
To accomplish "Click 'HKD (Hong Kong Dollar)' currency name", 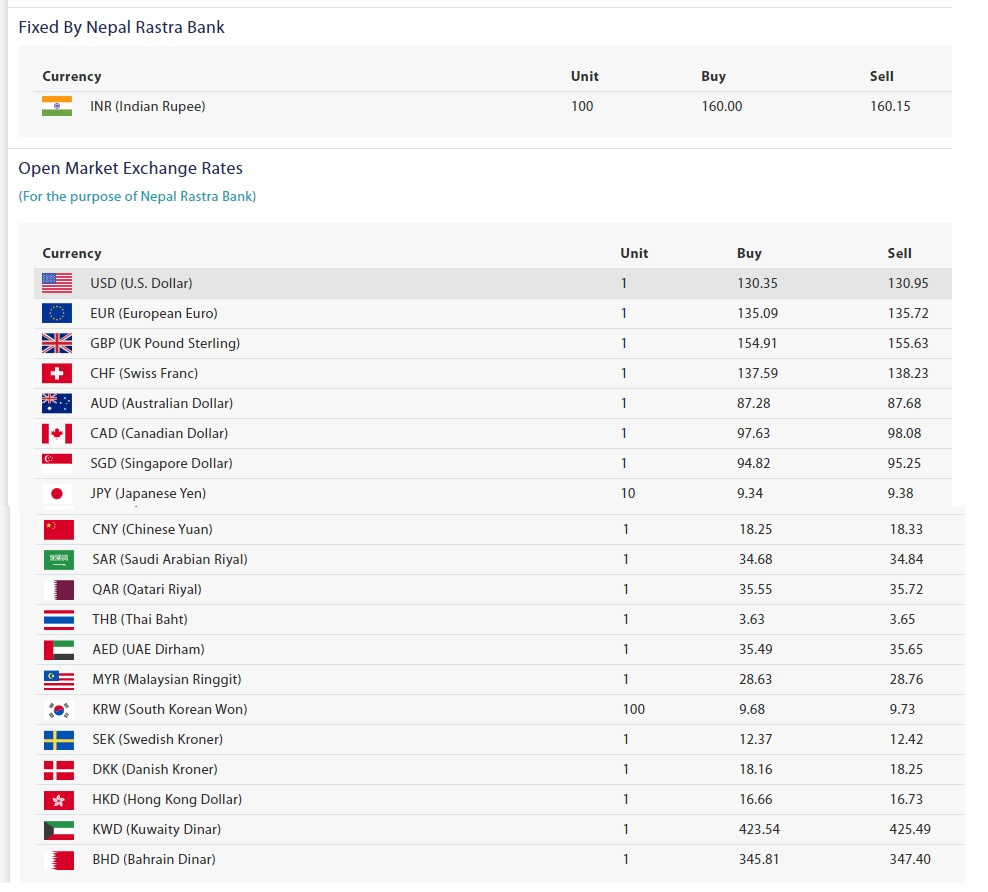I will (x=167, y=799).
